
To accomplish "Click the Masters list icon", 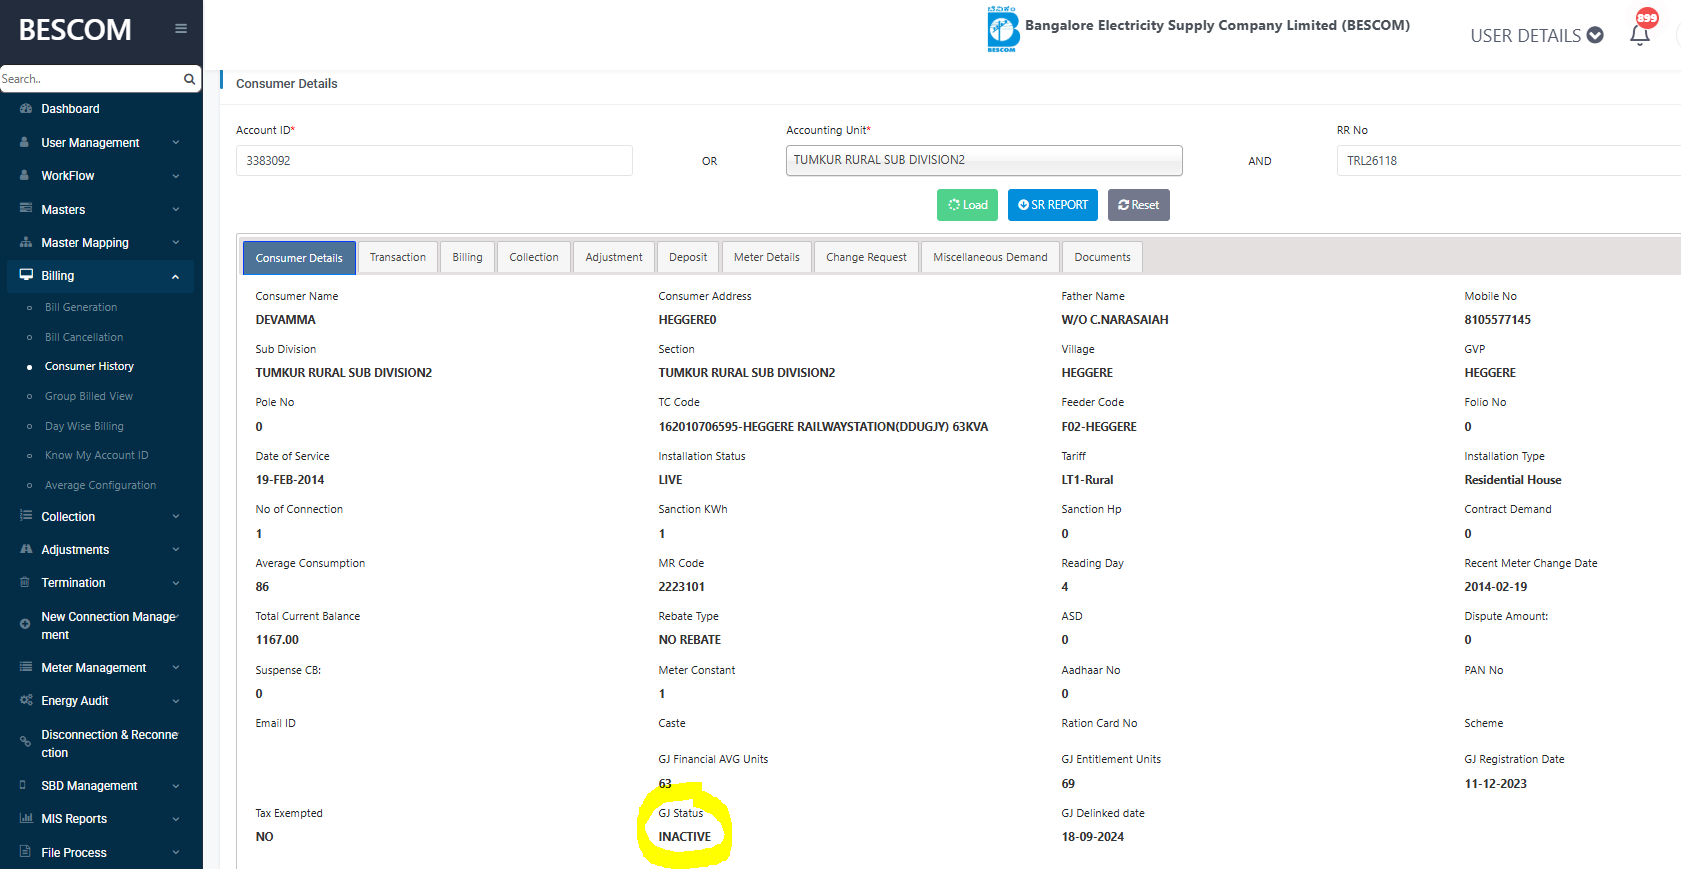I will tap(26, 209).
